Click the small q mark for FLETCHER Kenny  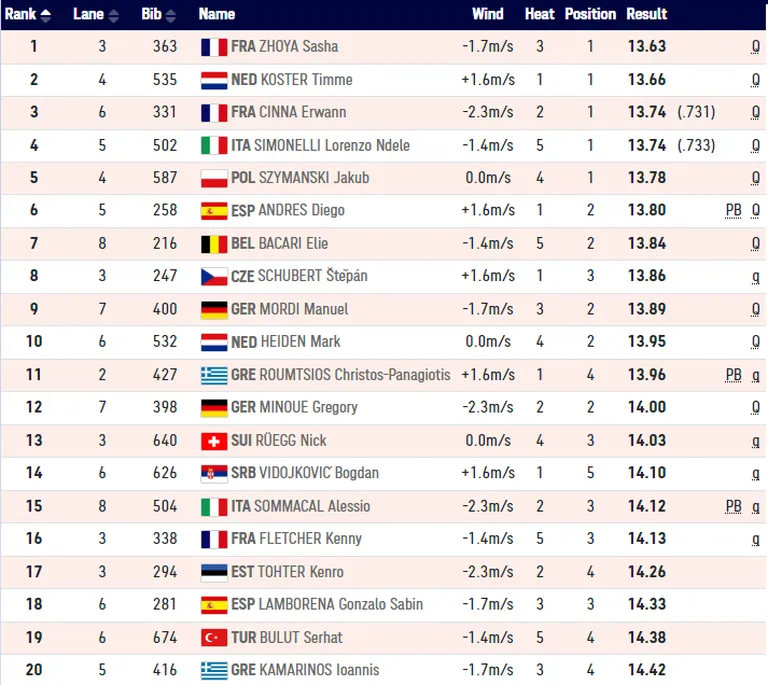(756, 540)
